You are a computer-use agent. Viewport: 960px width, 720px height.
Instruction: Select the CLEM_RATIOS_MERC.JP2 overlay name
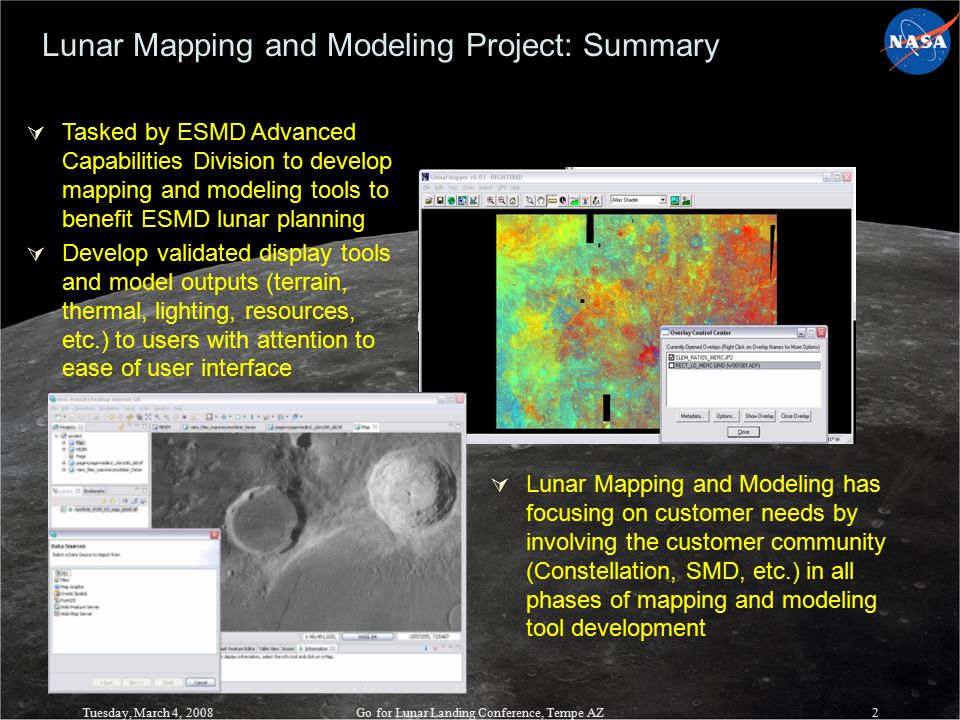click(704, 358)
